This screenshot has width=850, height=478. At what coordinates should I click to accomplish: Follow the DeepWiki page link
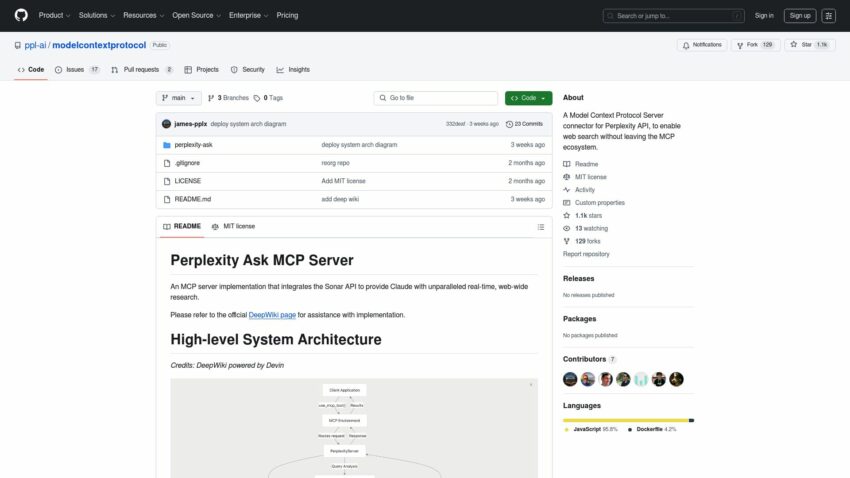click(x=272, y=315)
